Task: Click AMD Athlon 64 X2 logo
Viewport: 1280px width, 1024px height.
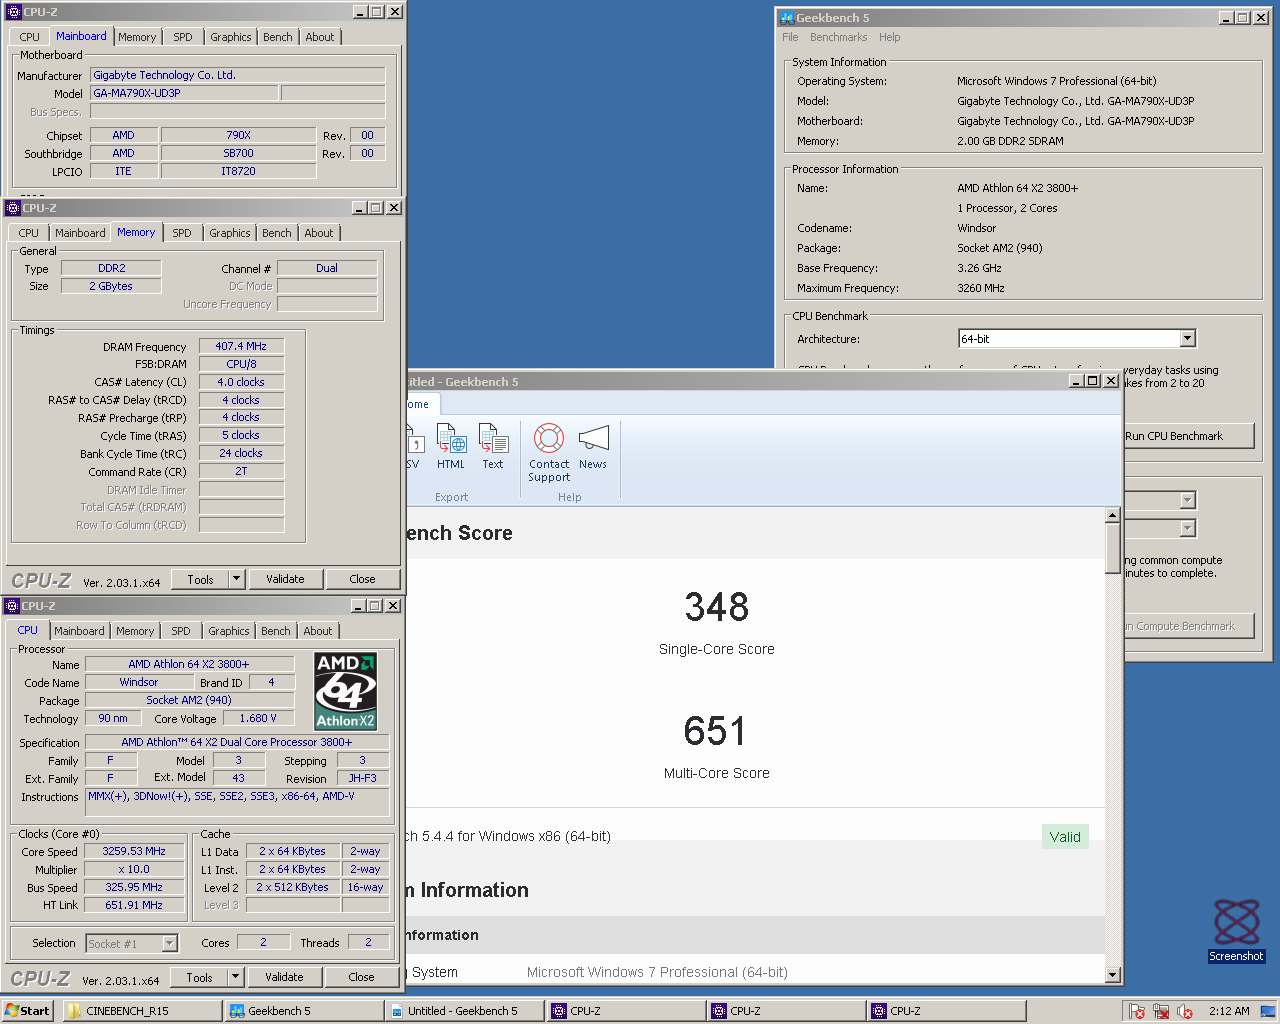Action: (x=345, y=691)
